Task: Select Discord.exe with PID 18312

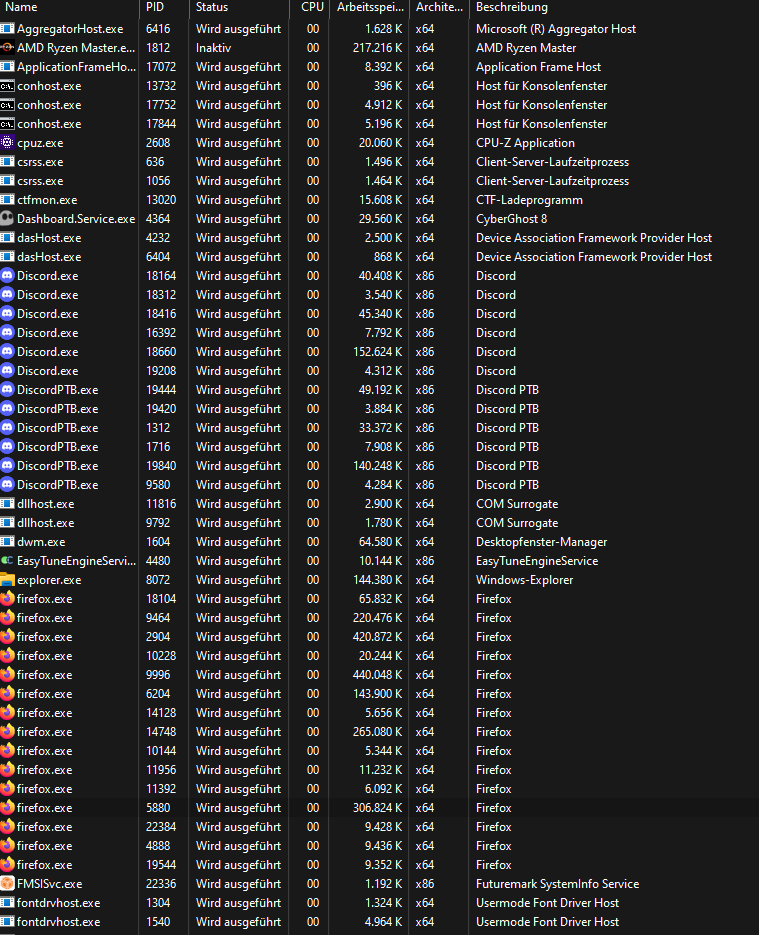Action: coord(379,295)
